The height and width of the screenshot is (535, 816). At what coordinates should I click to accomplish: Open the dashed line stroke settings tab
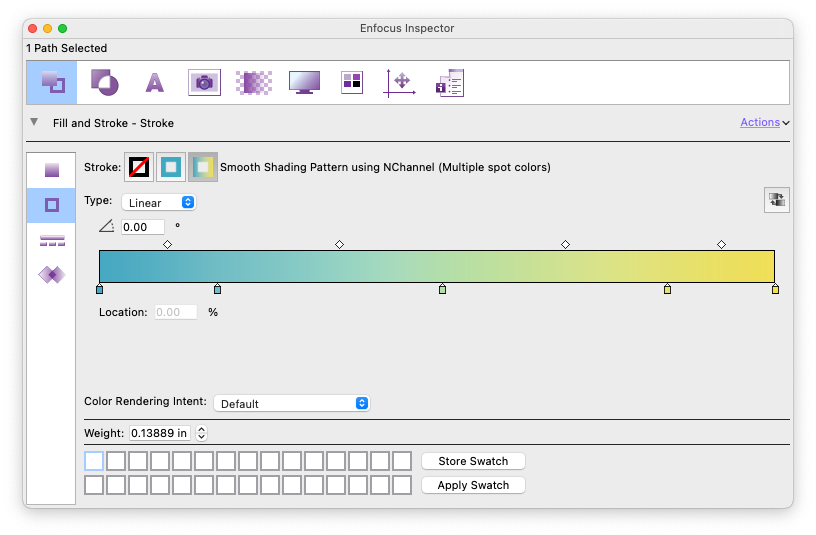pyautogui.click(x=52, y=240)
